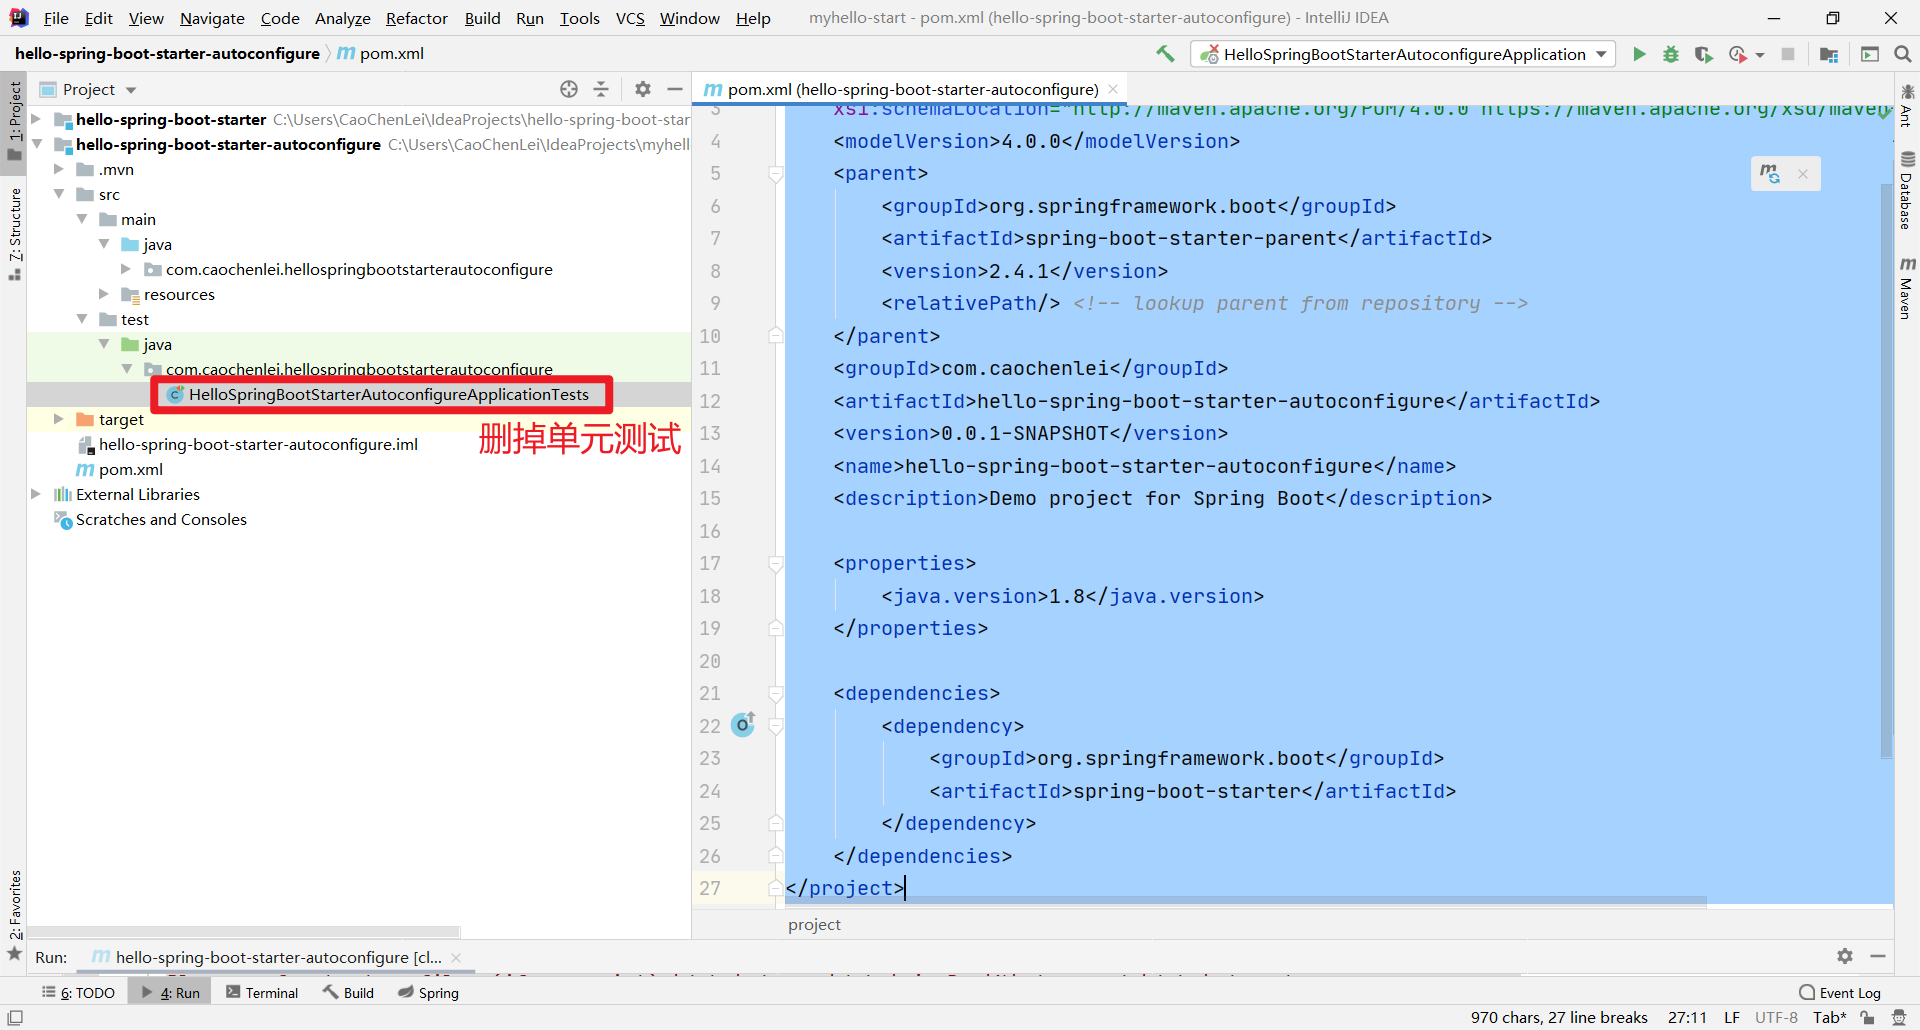This screenshot has width=1920, height=1030.
Task: Dismiss the Maven reload popup
Action: tap(1803, 174)
